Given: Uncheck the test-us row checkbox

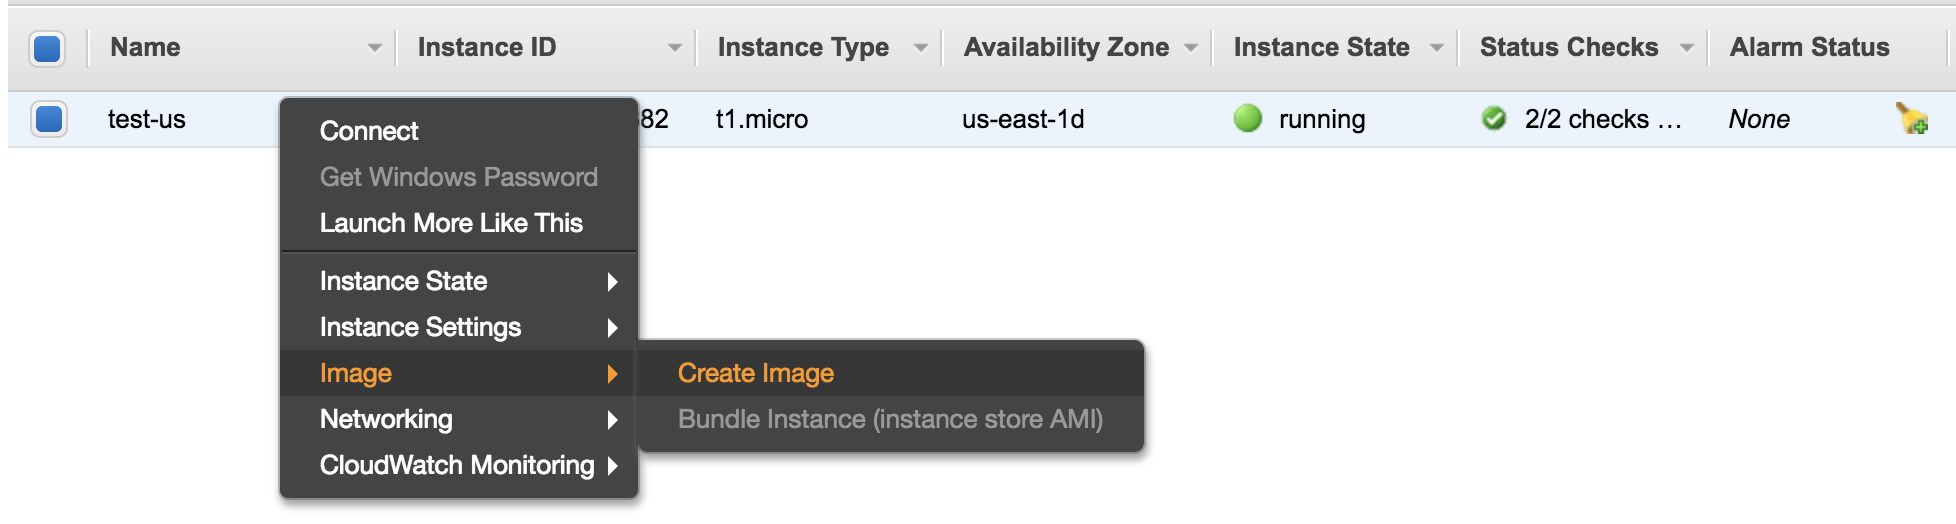Looking at the screenshot, I should [48, 119].
